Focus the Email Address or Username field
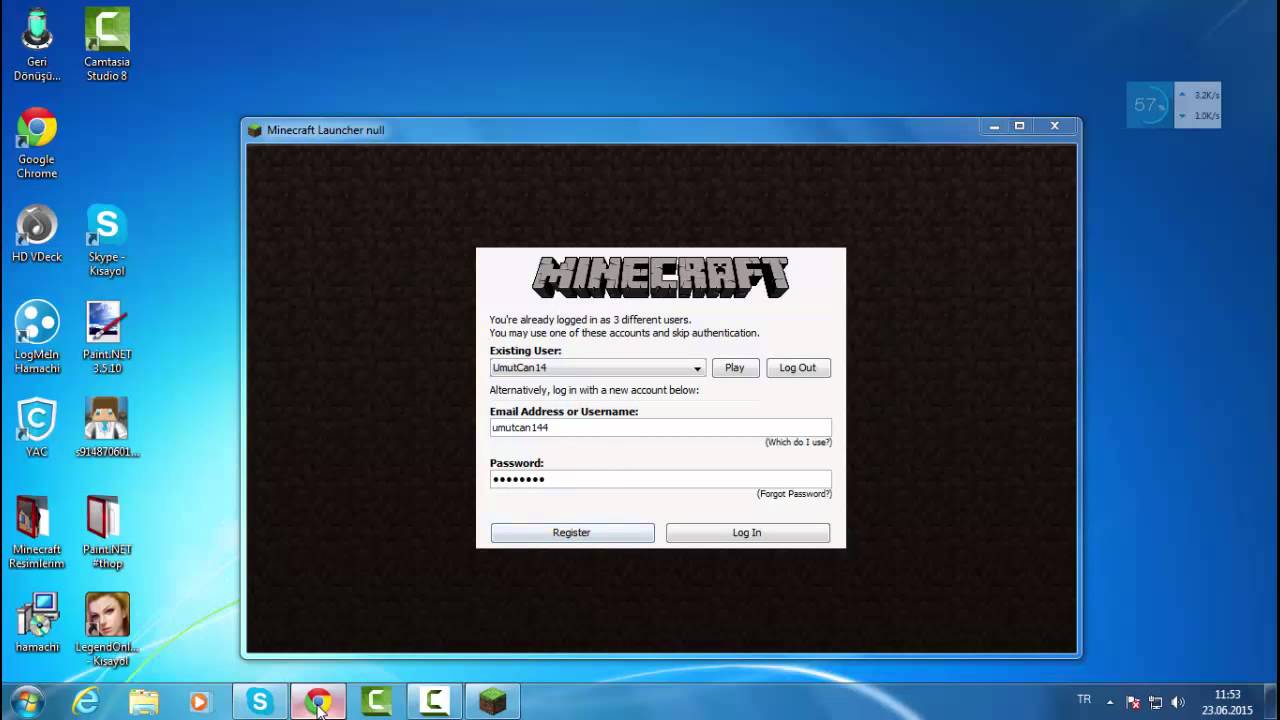 660,427
